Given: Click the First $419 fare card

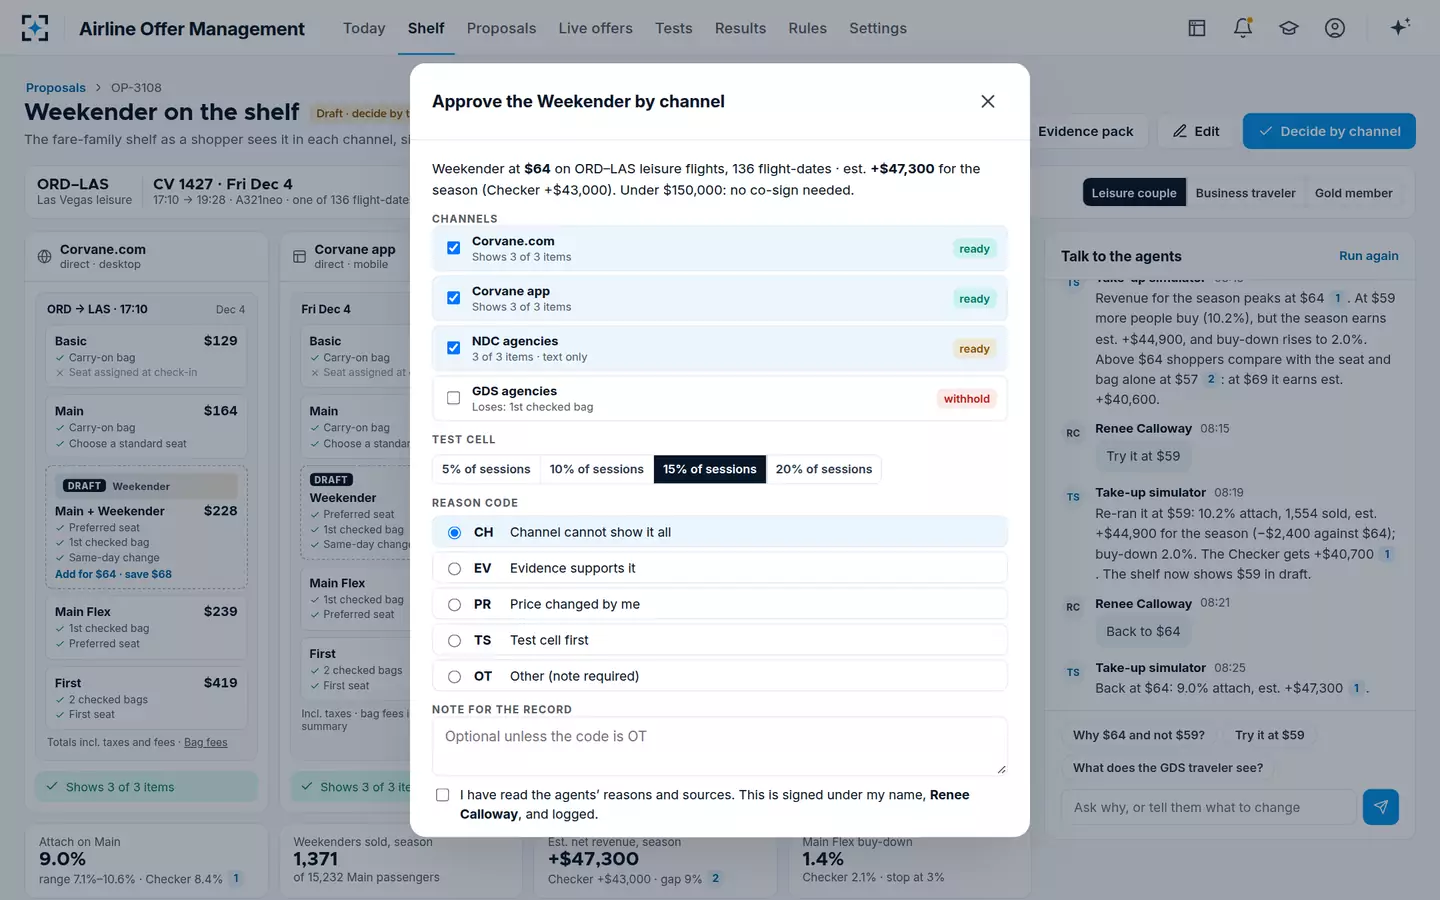Looking at the screenshot, I should [146, 698].
